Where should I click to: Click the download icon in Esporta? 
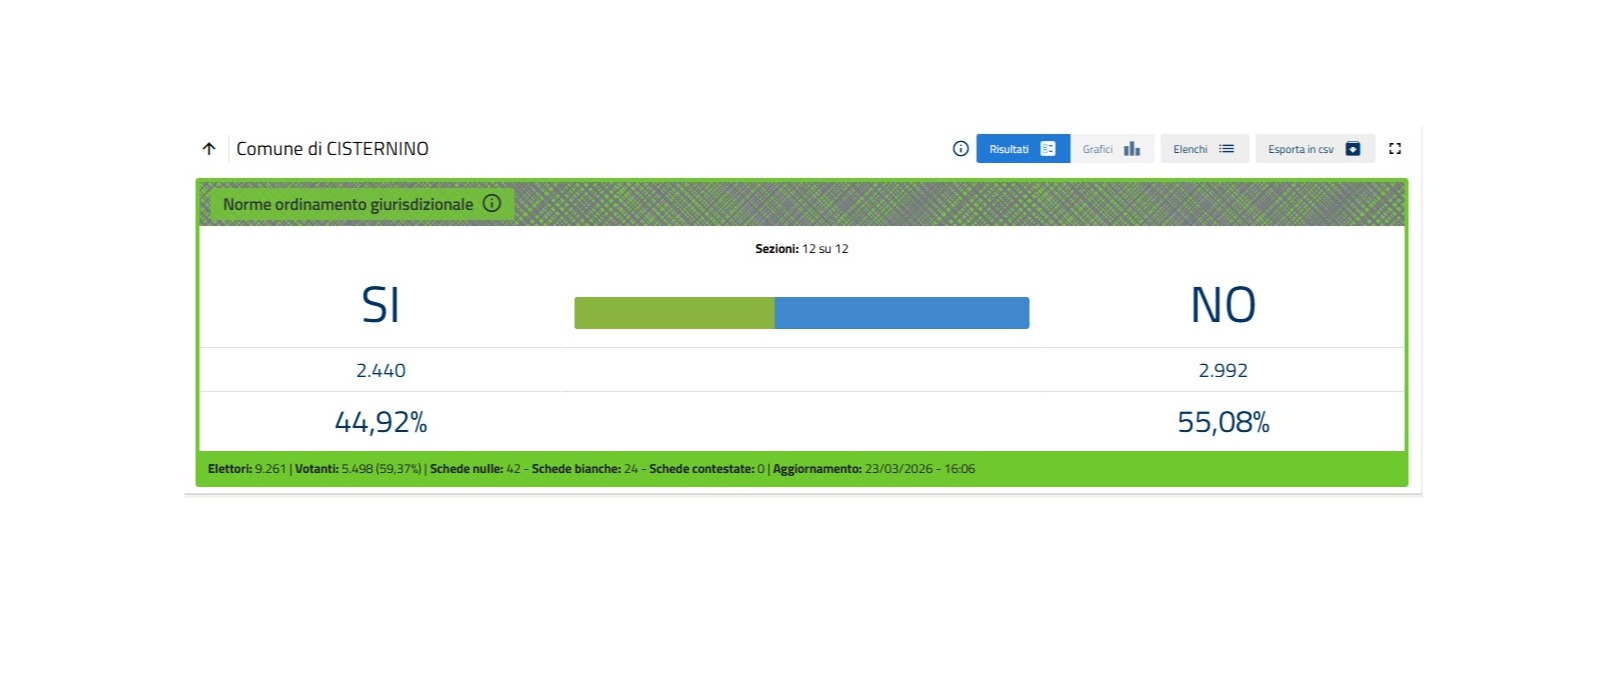[1352, 149]
